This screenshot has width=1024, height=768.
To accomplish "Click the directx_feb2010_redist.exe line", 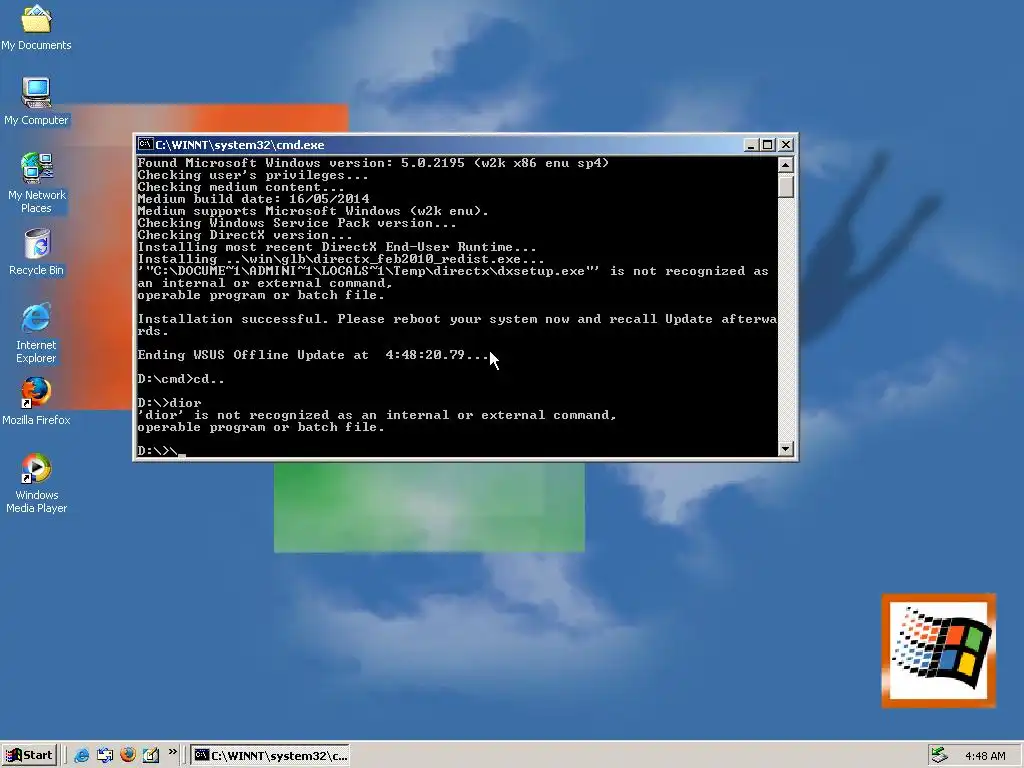I will [341, 259].
